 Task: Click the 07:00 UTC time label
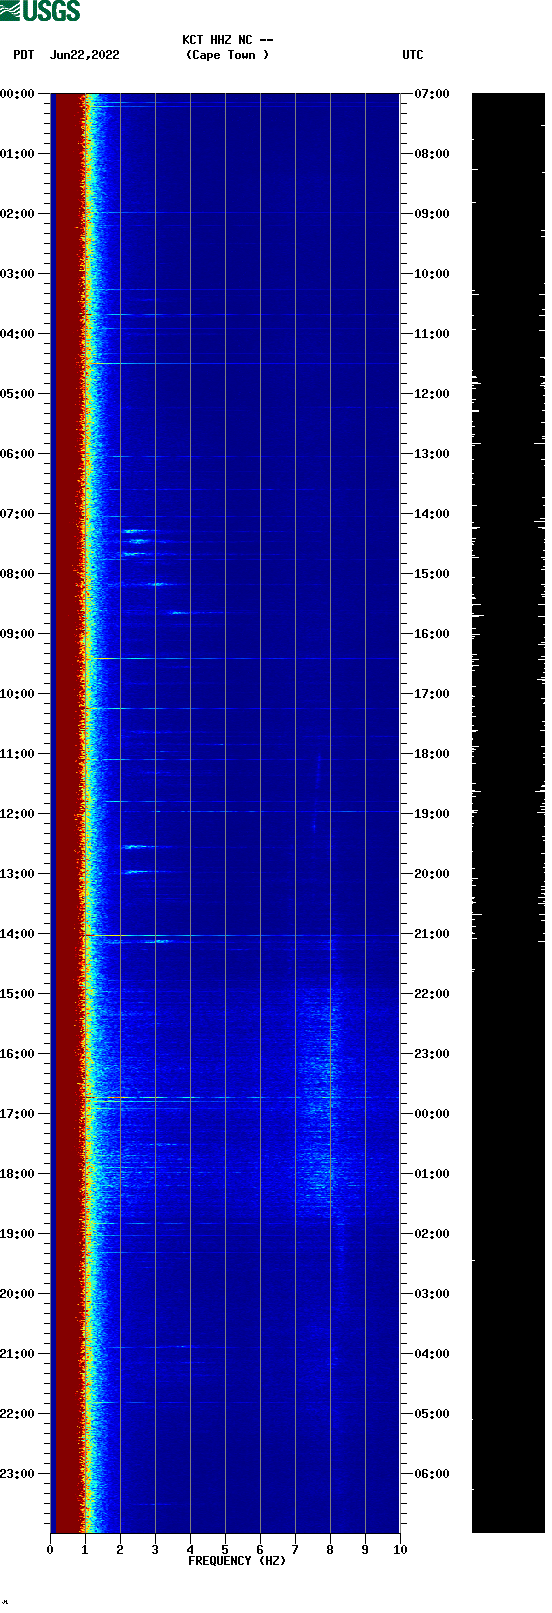click(432, 94)
